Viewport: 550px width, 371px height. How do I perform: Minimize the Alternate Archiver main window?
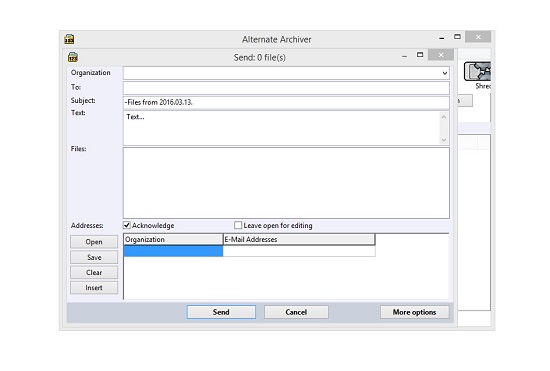point(442,37)
